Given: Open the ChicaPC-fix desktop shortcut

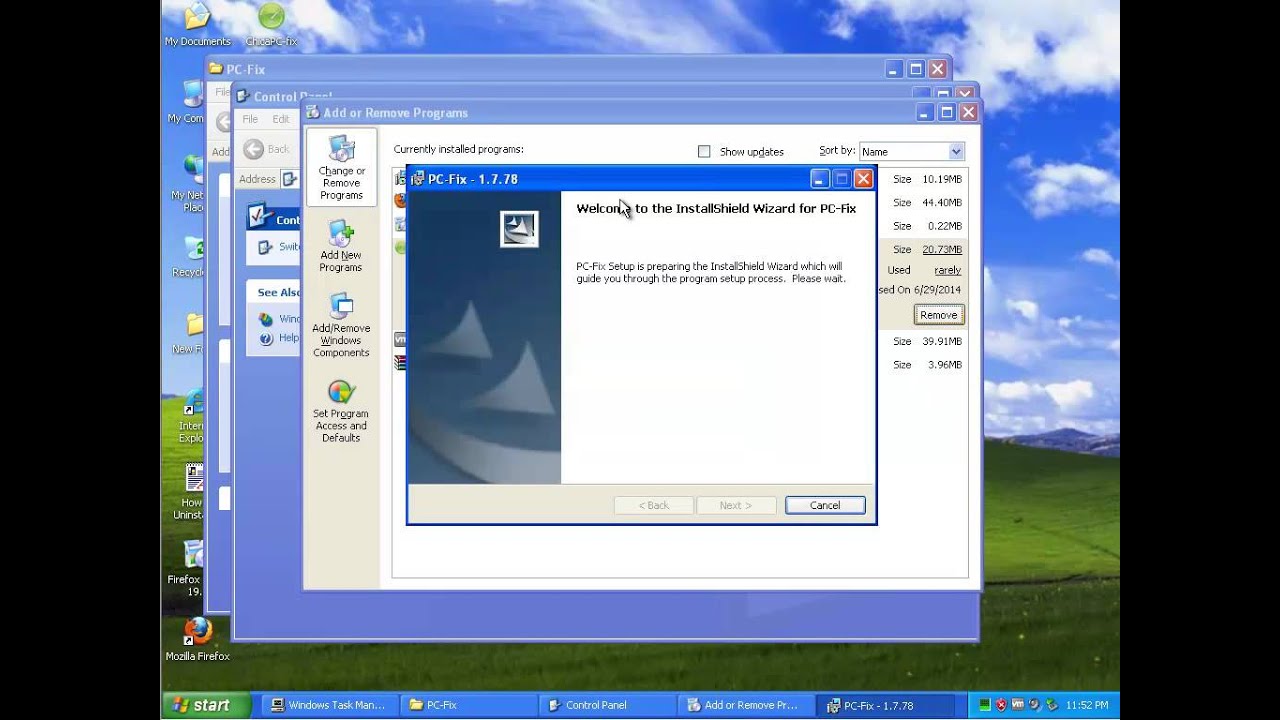Looking at the screenshot, I should click(271, 17).
